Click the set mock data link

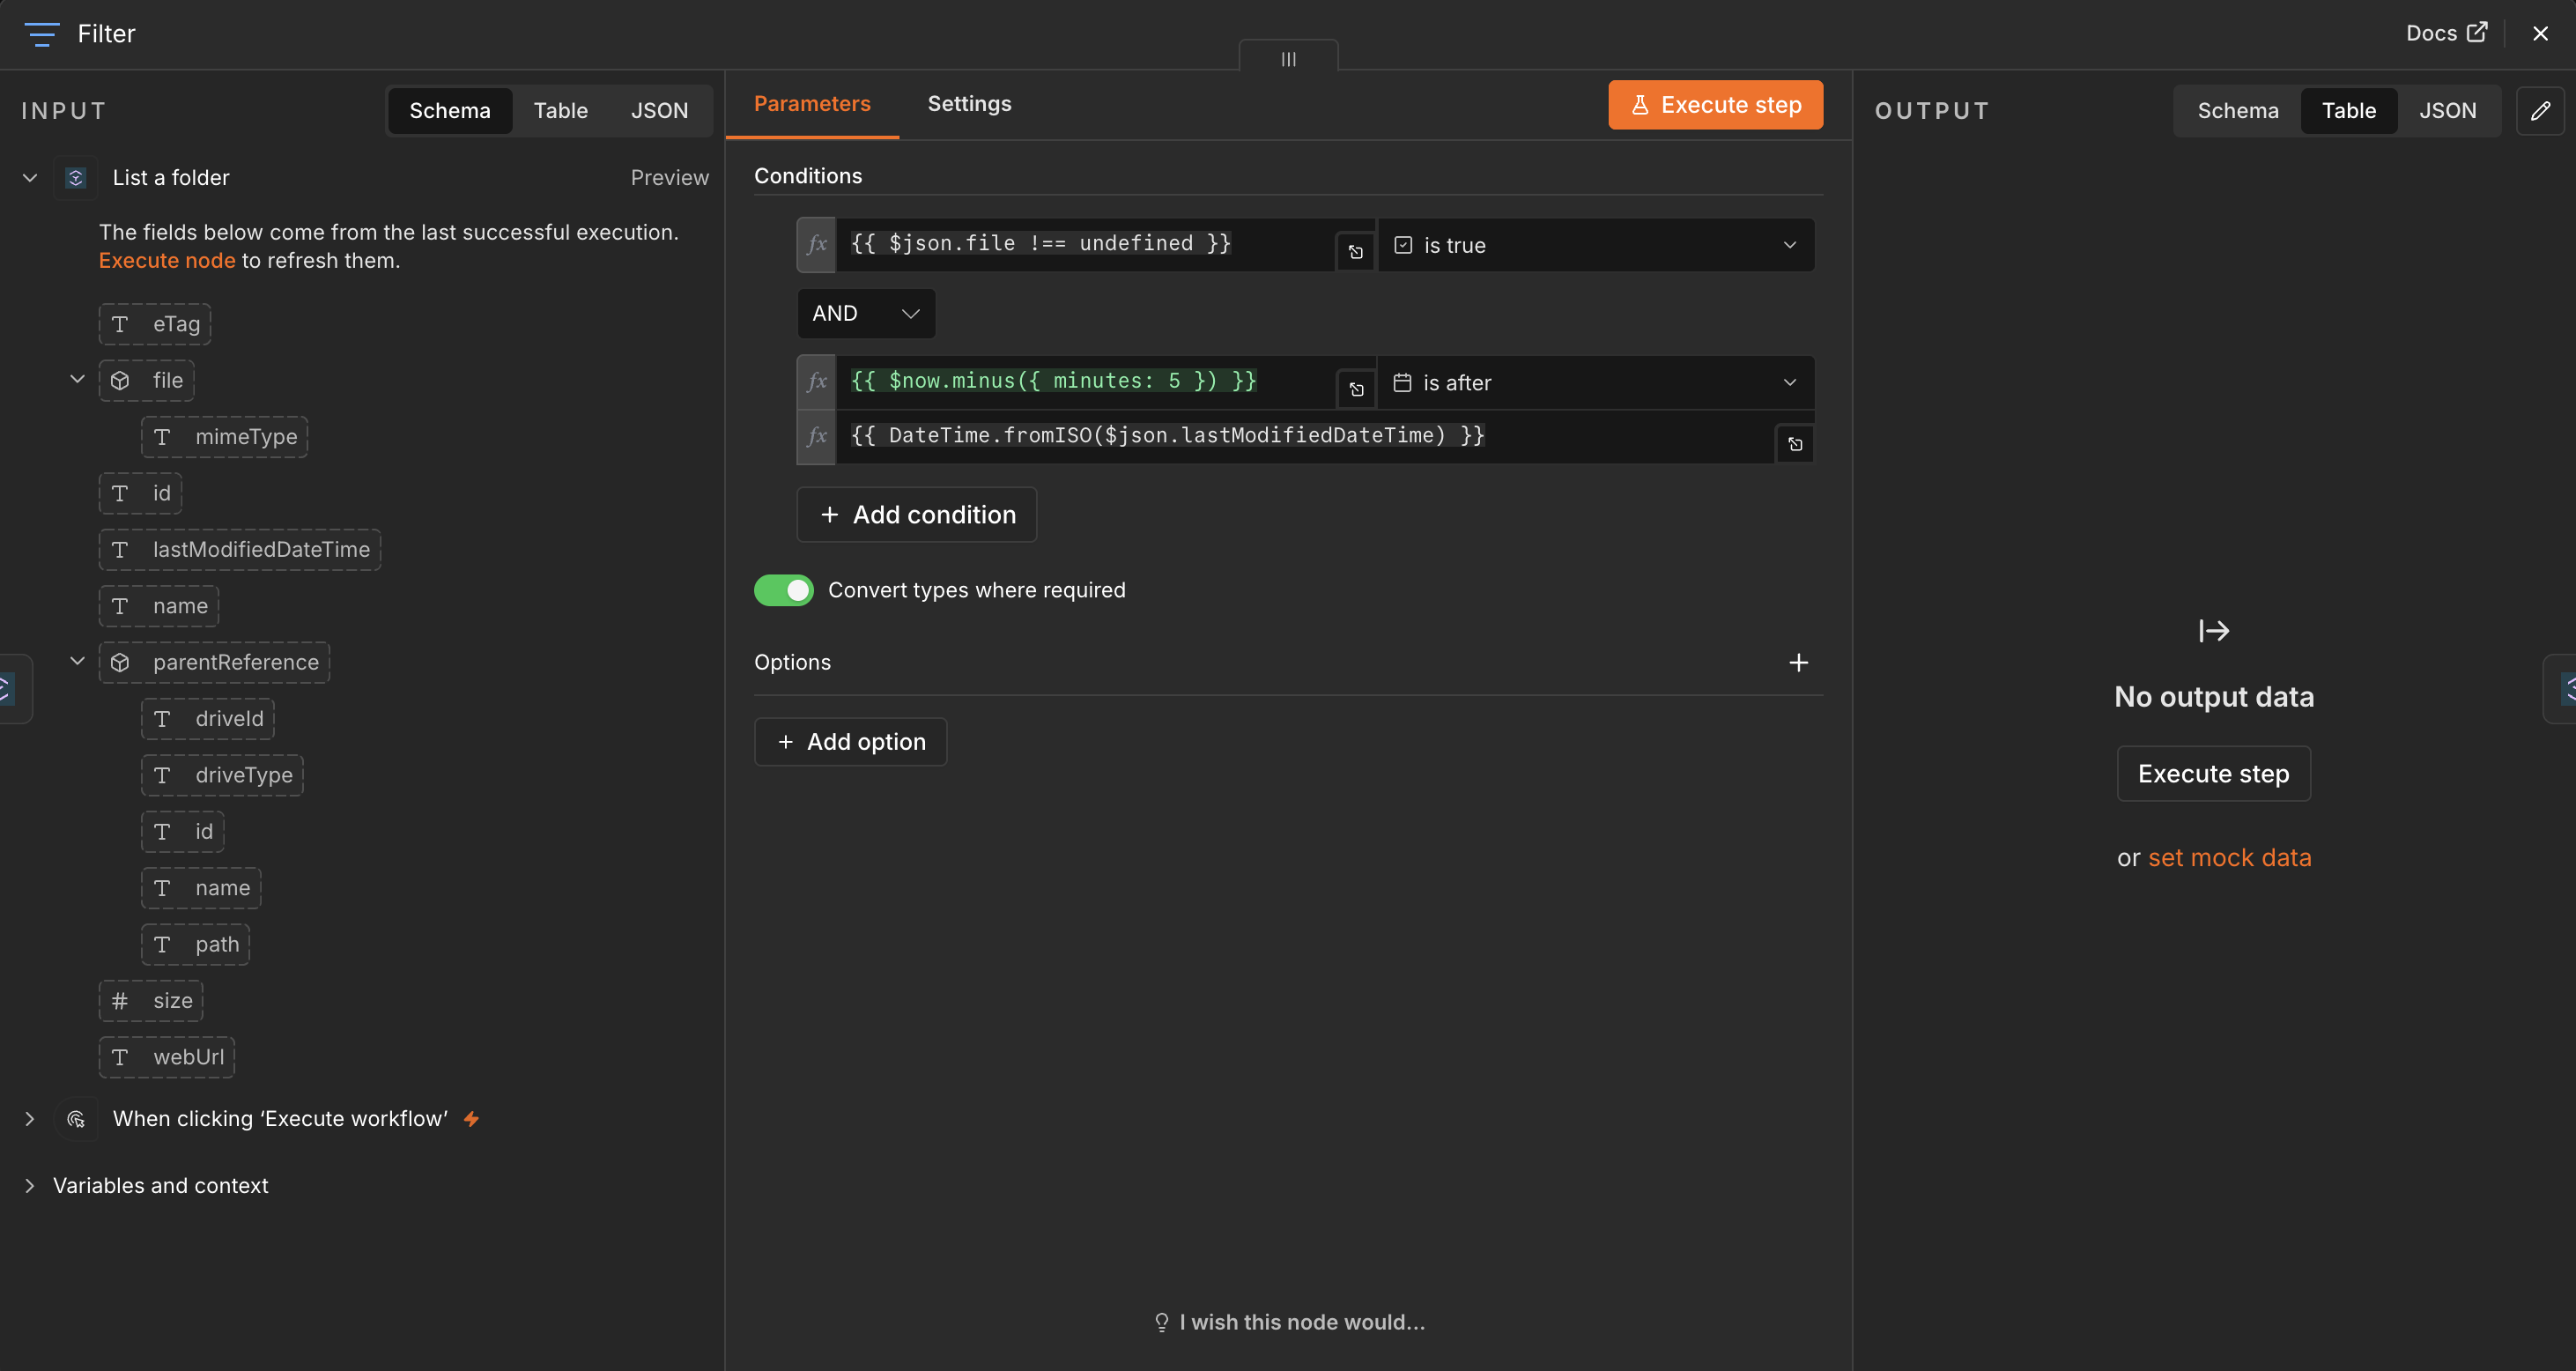tap(2229, 857)
